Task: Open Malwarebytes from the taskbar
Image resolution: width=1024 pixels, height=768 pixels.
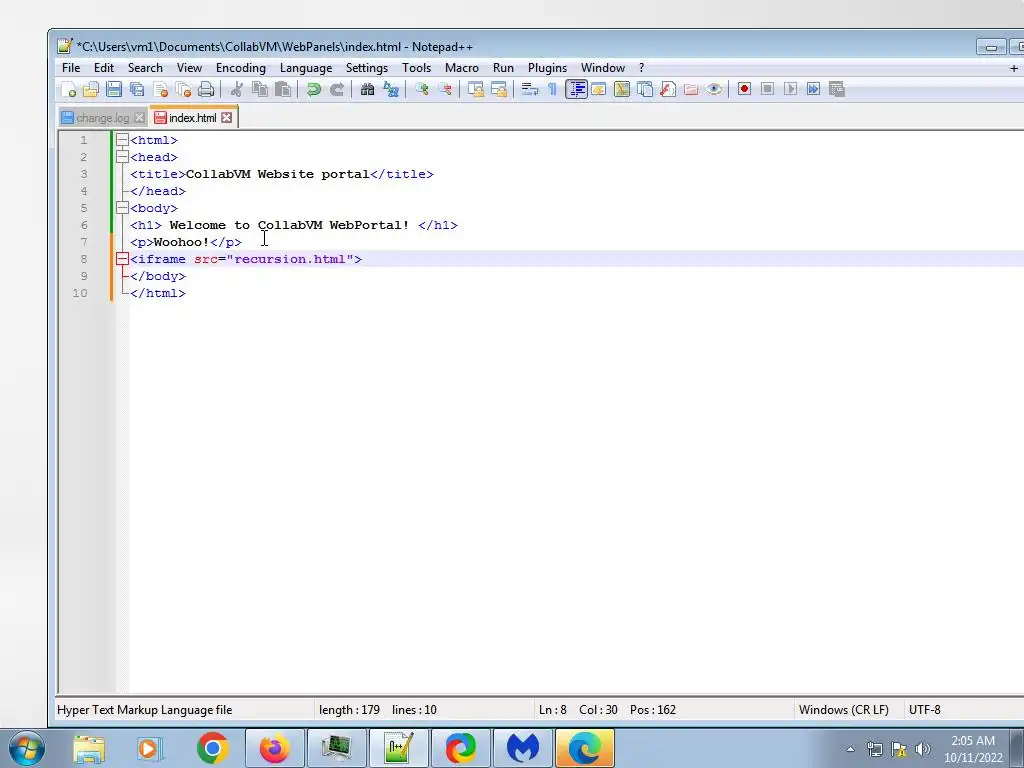Action: pos(522,748)
